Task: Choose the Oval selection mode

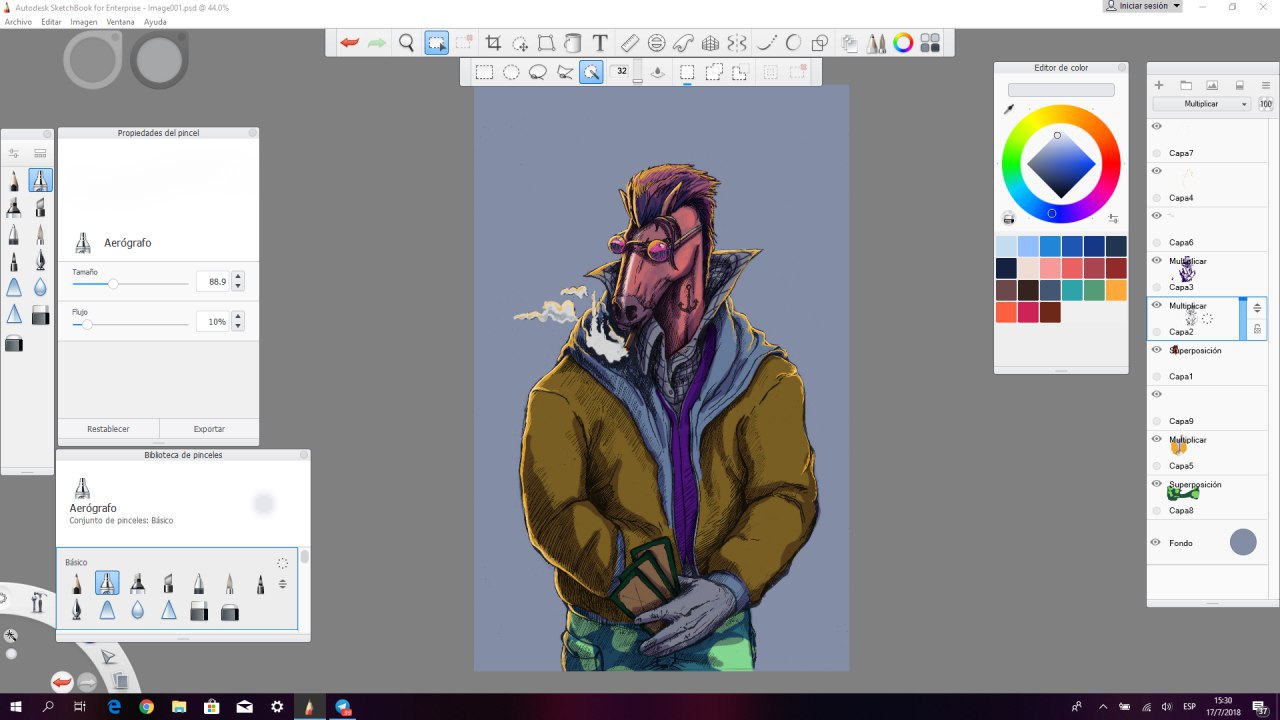Action: click(x=511, y=72)
